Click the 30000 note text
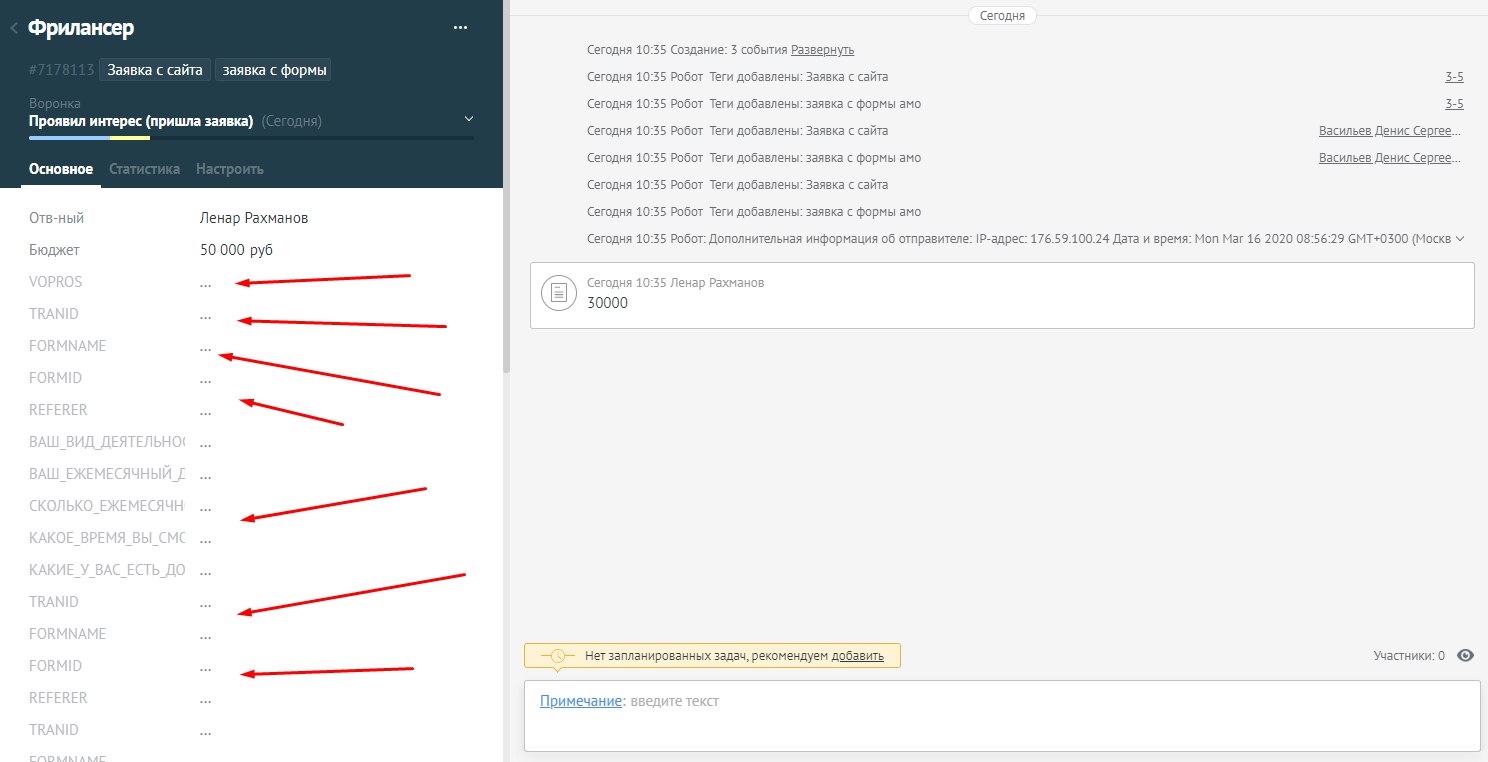The image size is (1488, 762). (608, 303)
